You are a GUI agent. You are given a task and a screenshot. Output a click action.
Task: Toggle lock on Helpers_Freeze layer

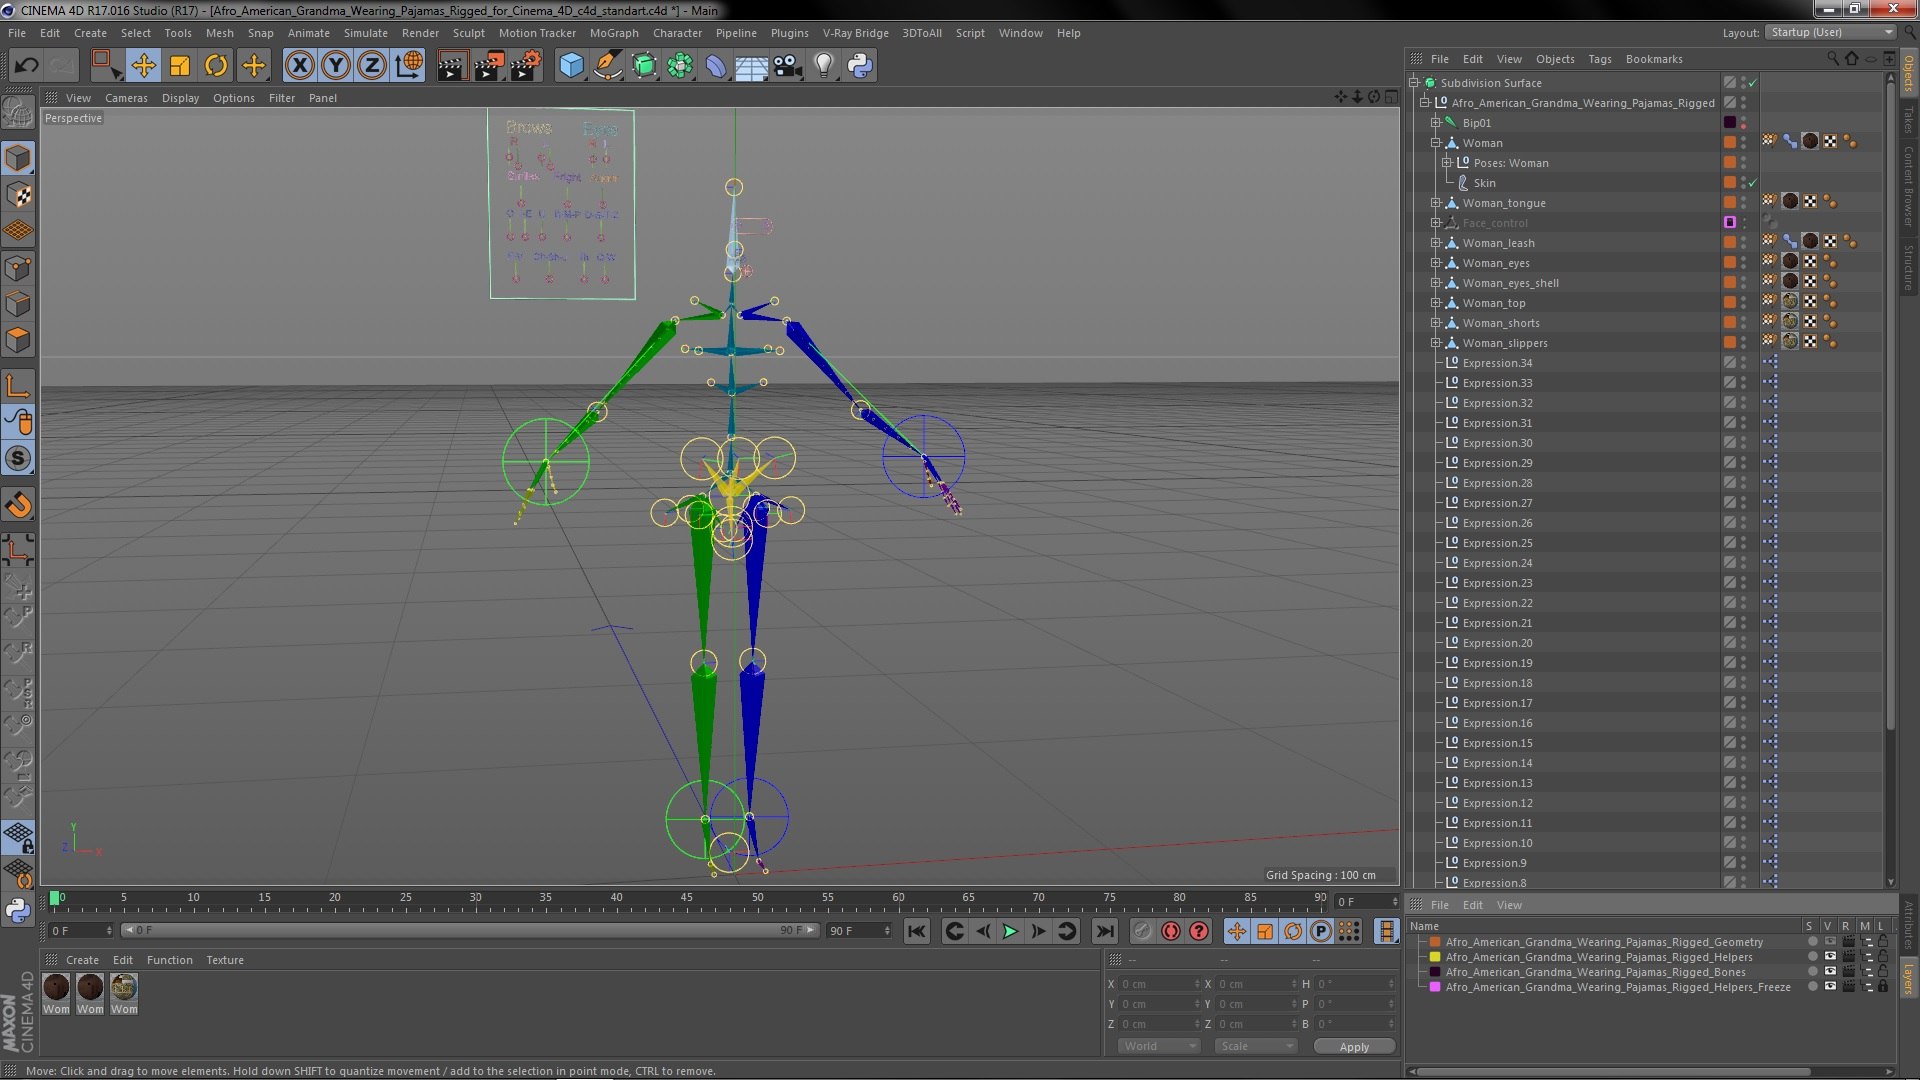(1883, 987)
